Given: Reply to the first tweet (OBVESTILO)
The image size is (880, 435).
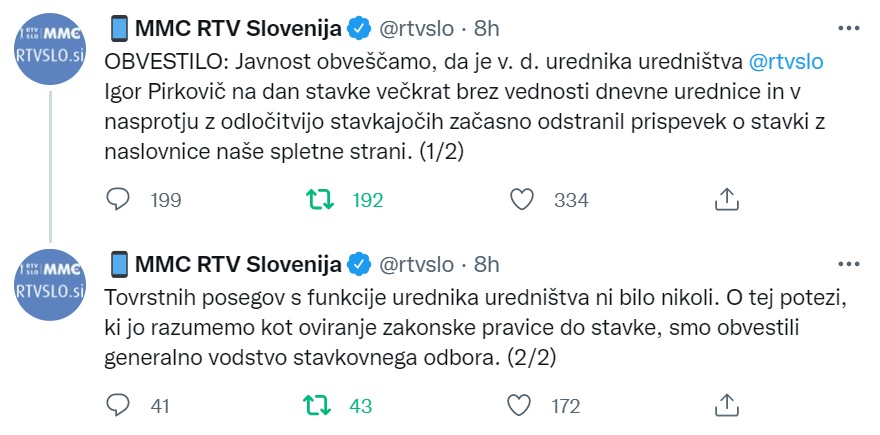Looking at the screenshot, I should pos(118,200).
